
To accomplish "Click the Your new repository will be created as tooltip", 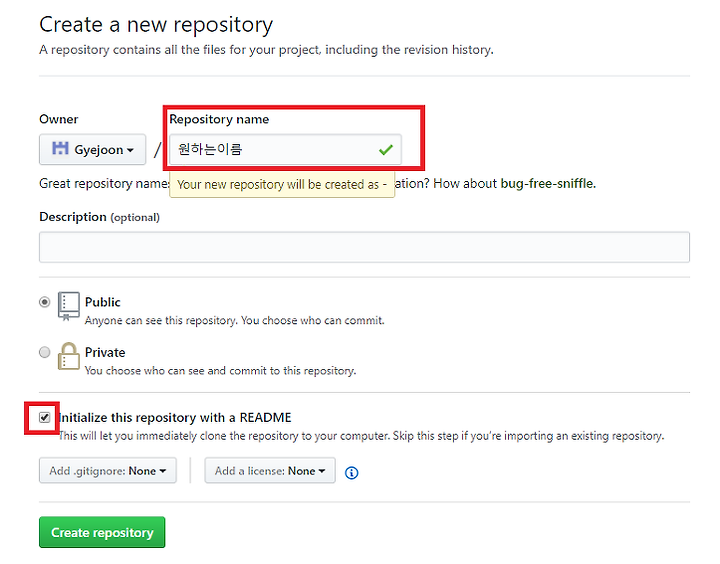I will (x=282, y=185).
